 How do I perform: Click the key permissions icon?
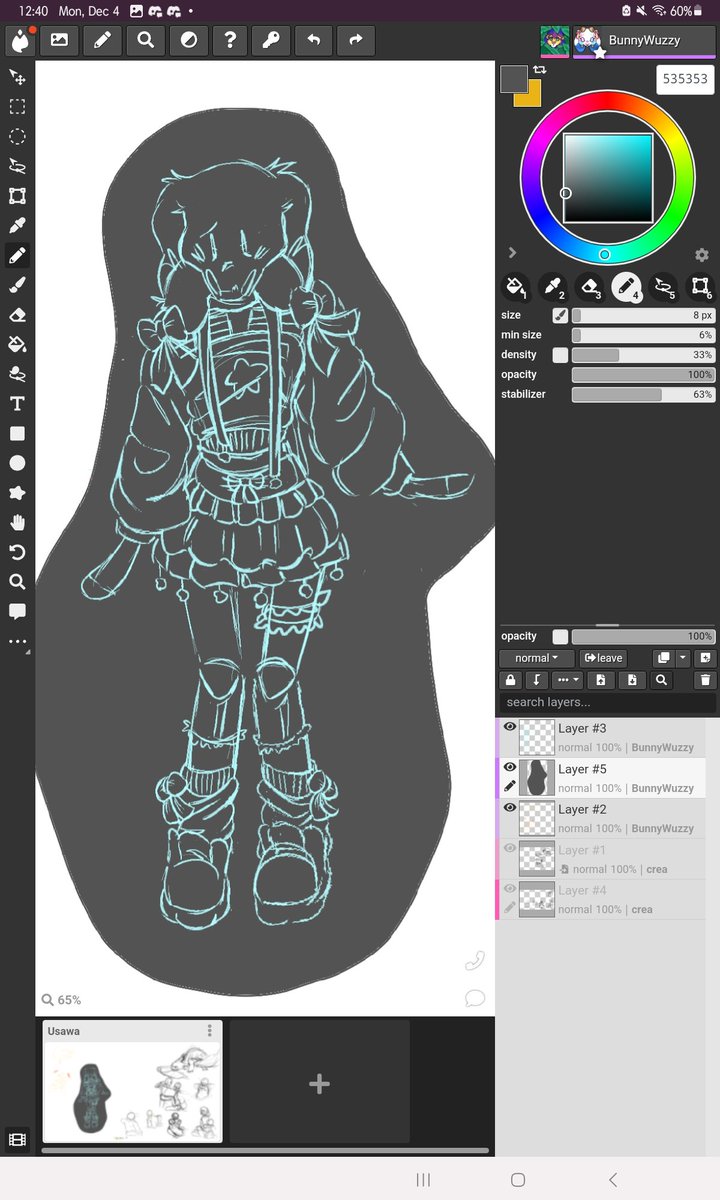click(271, 41)
